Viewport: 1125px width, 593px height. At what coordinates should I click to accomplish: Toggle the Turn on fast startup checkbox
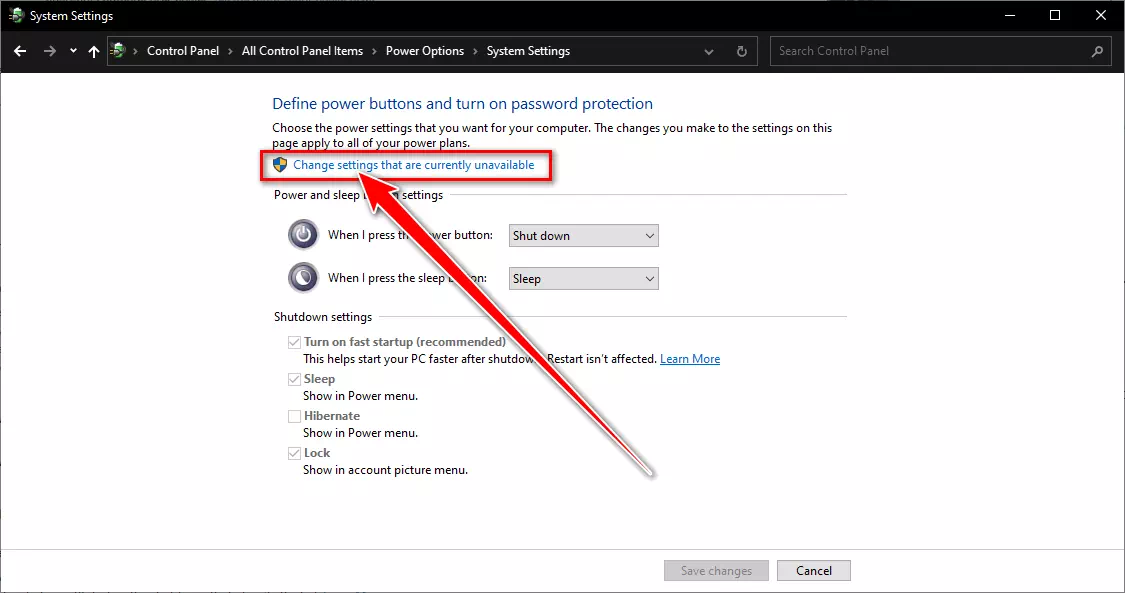(294, 342)
